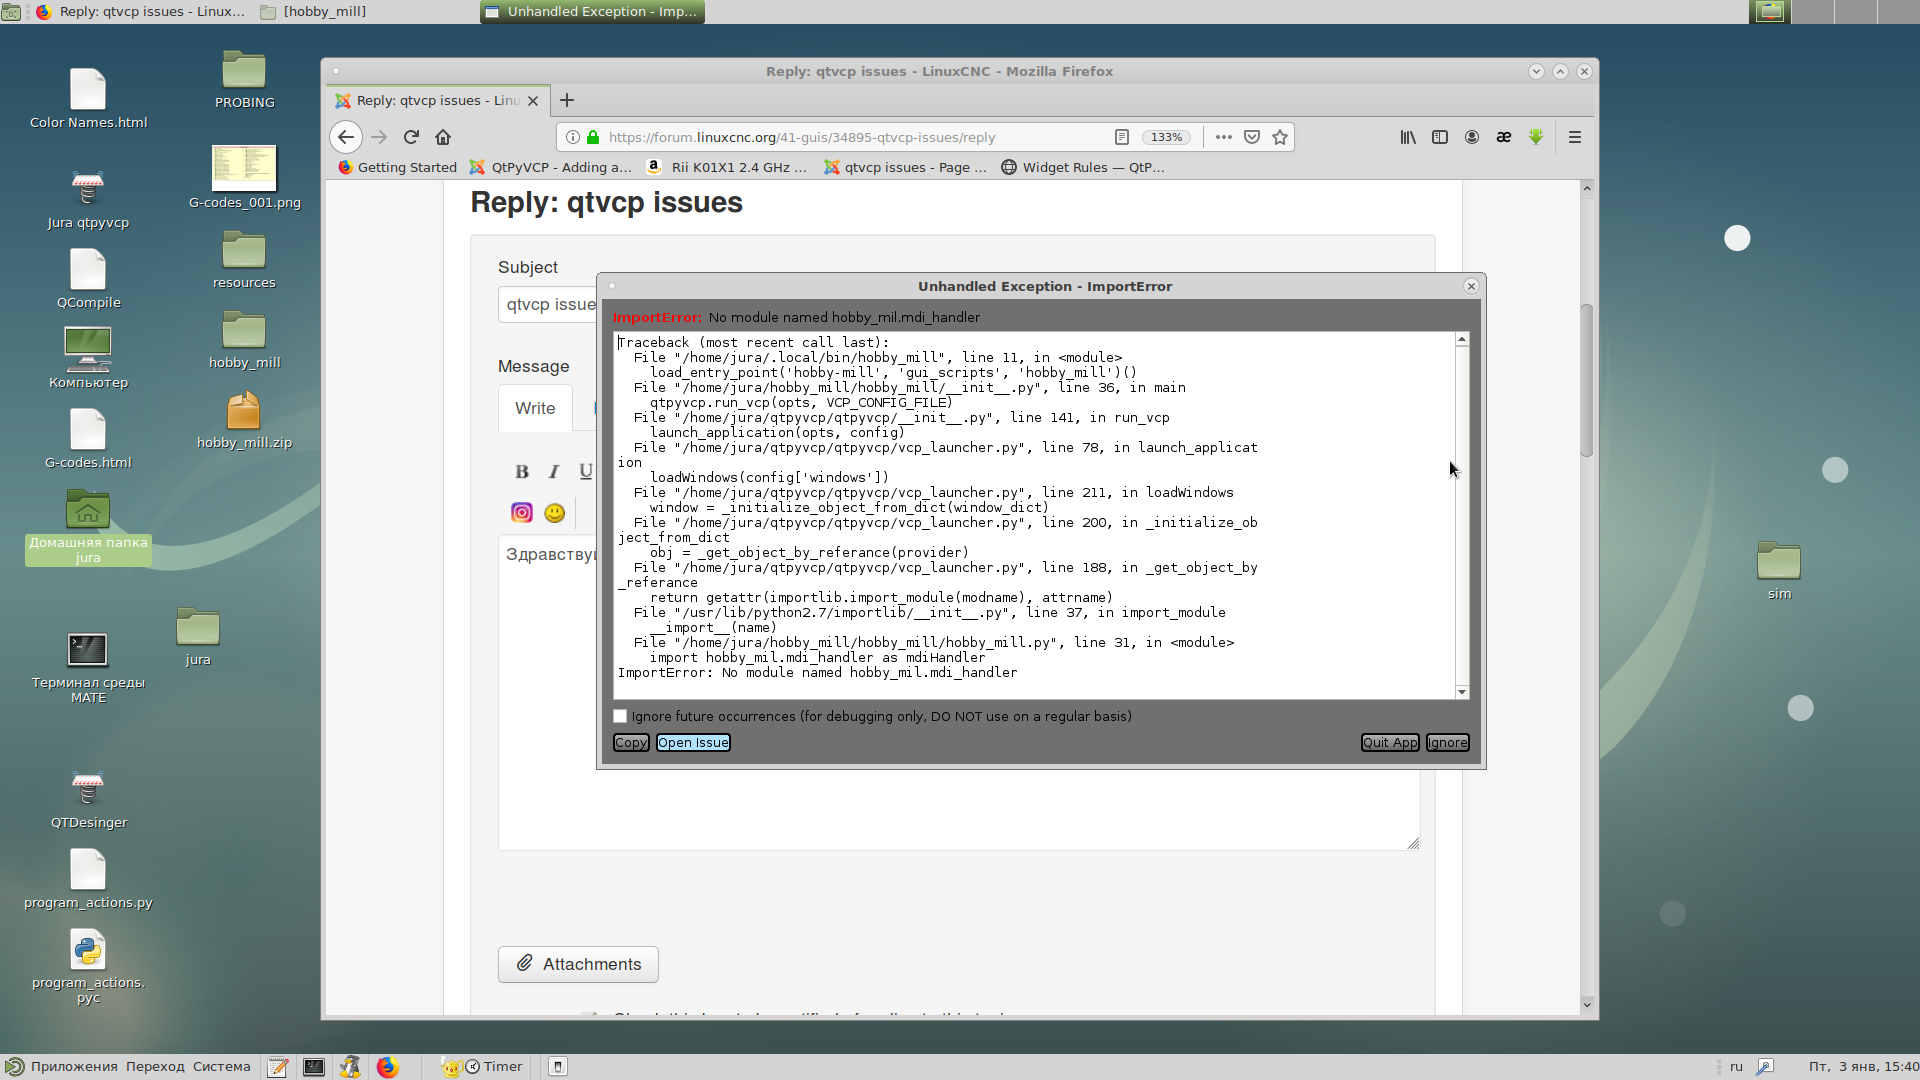Go back using Firefox back arrow
Image resolution: width=1920 pixels, height=1080 pixels.
346,137
